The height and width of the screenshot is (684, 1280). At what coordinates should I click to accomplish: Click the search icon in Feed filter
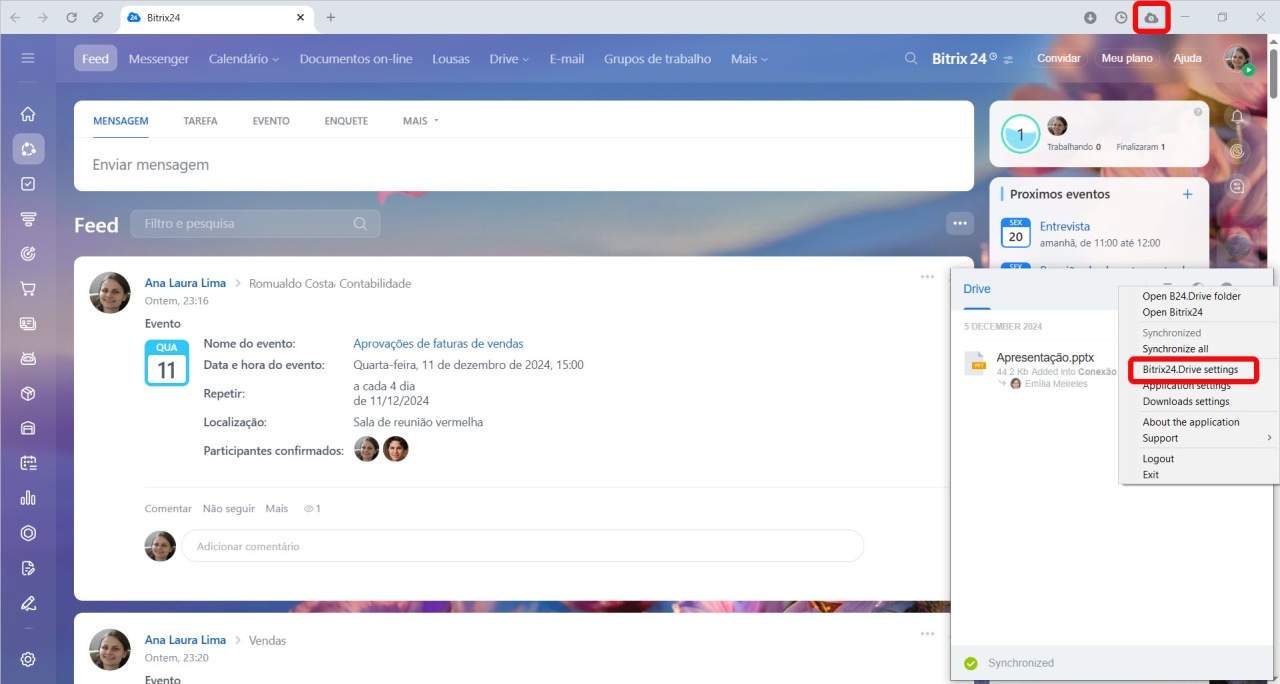pyautogui.click(x=360, y=224)
